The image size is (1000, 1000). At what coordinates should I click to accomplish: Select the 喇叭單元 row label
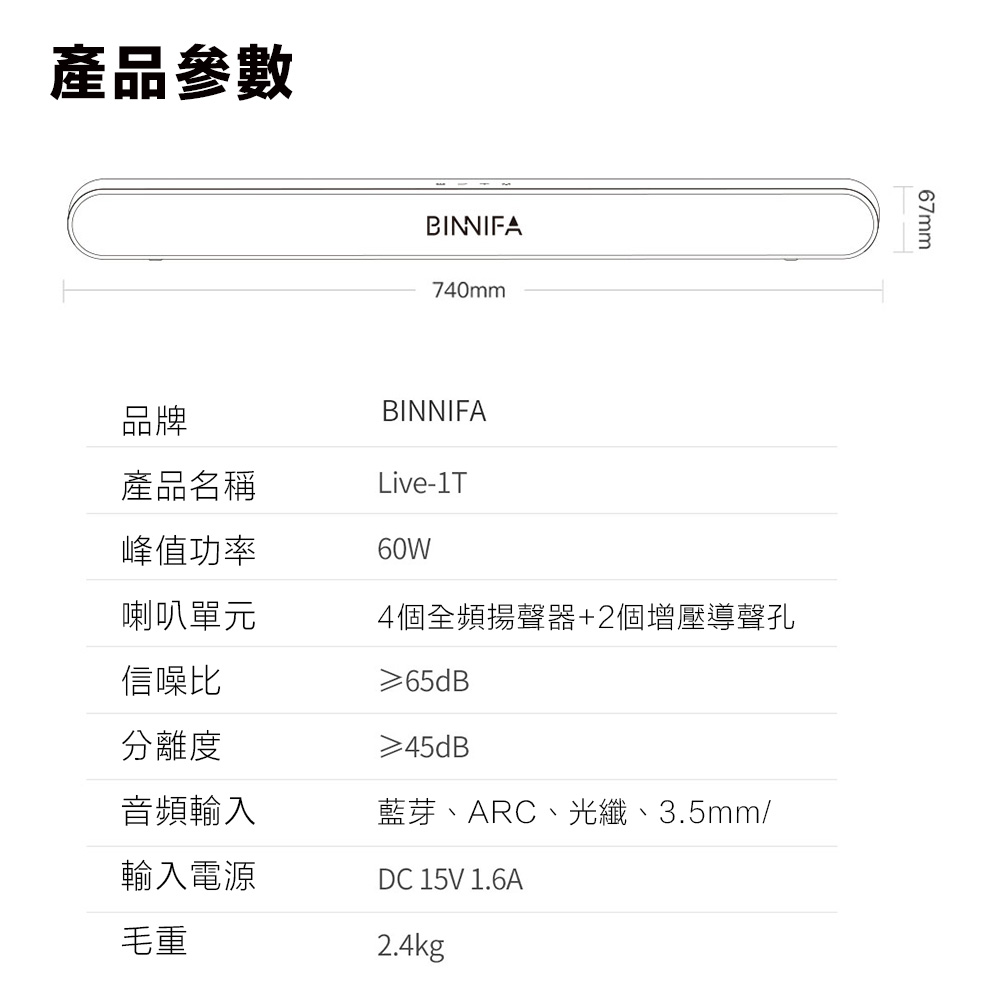188,617
